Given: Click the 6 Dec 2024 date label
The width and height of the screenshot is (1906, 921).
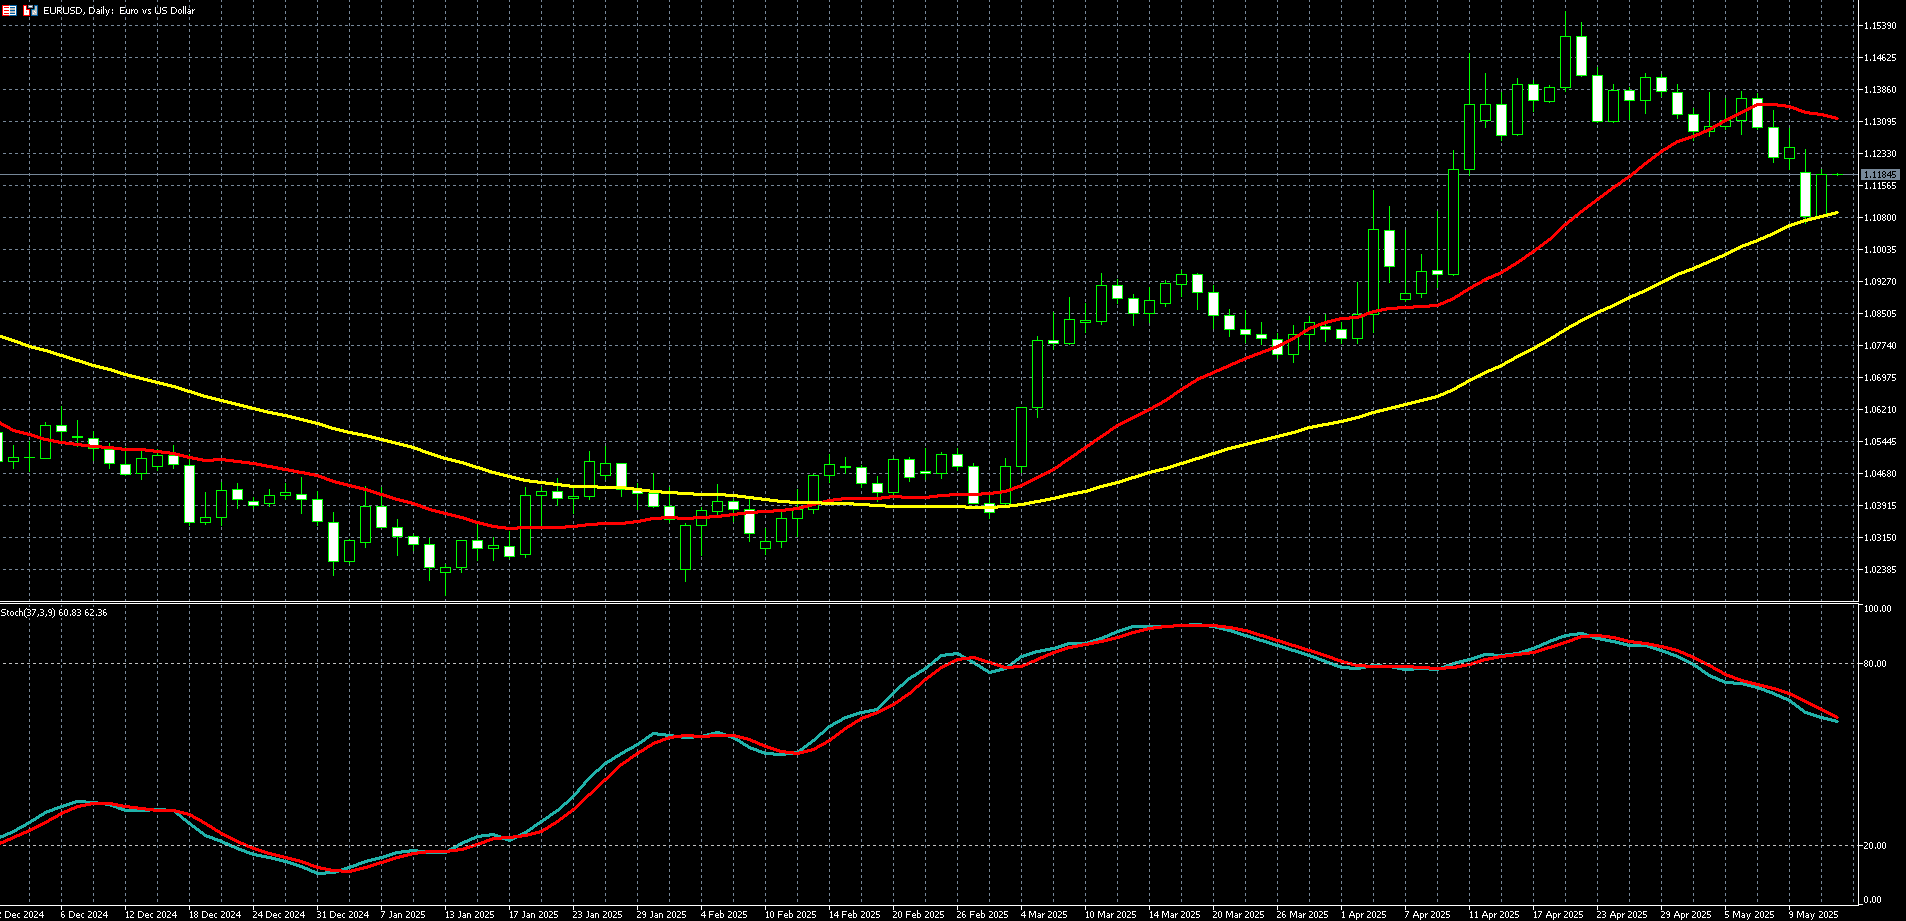Looking at the screenshot, I should [x=84, y=914].
